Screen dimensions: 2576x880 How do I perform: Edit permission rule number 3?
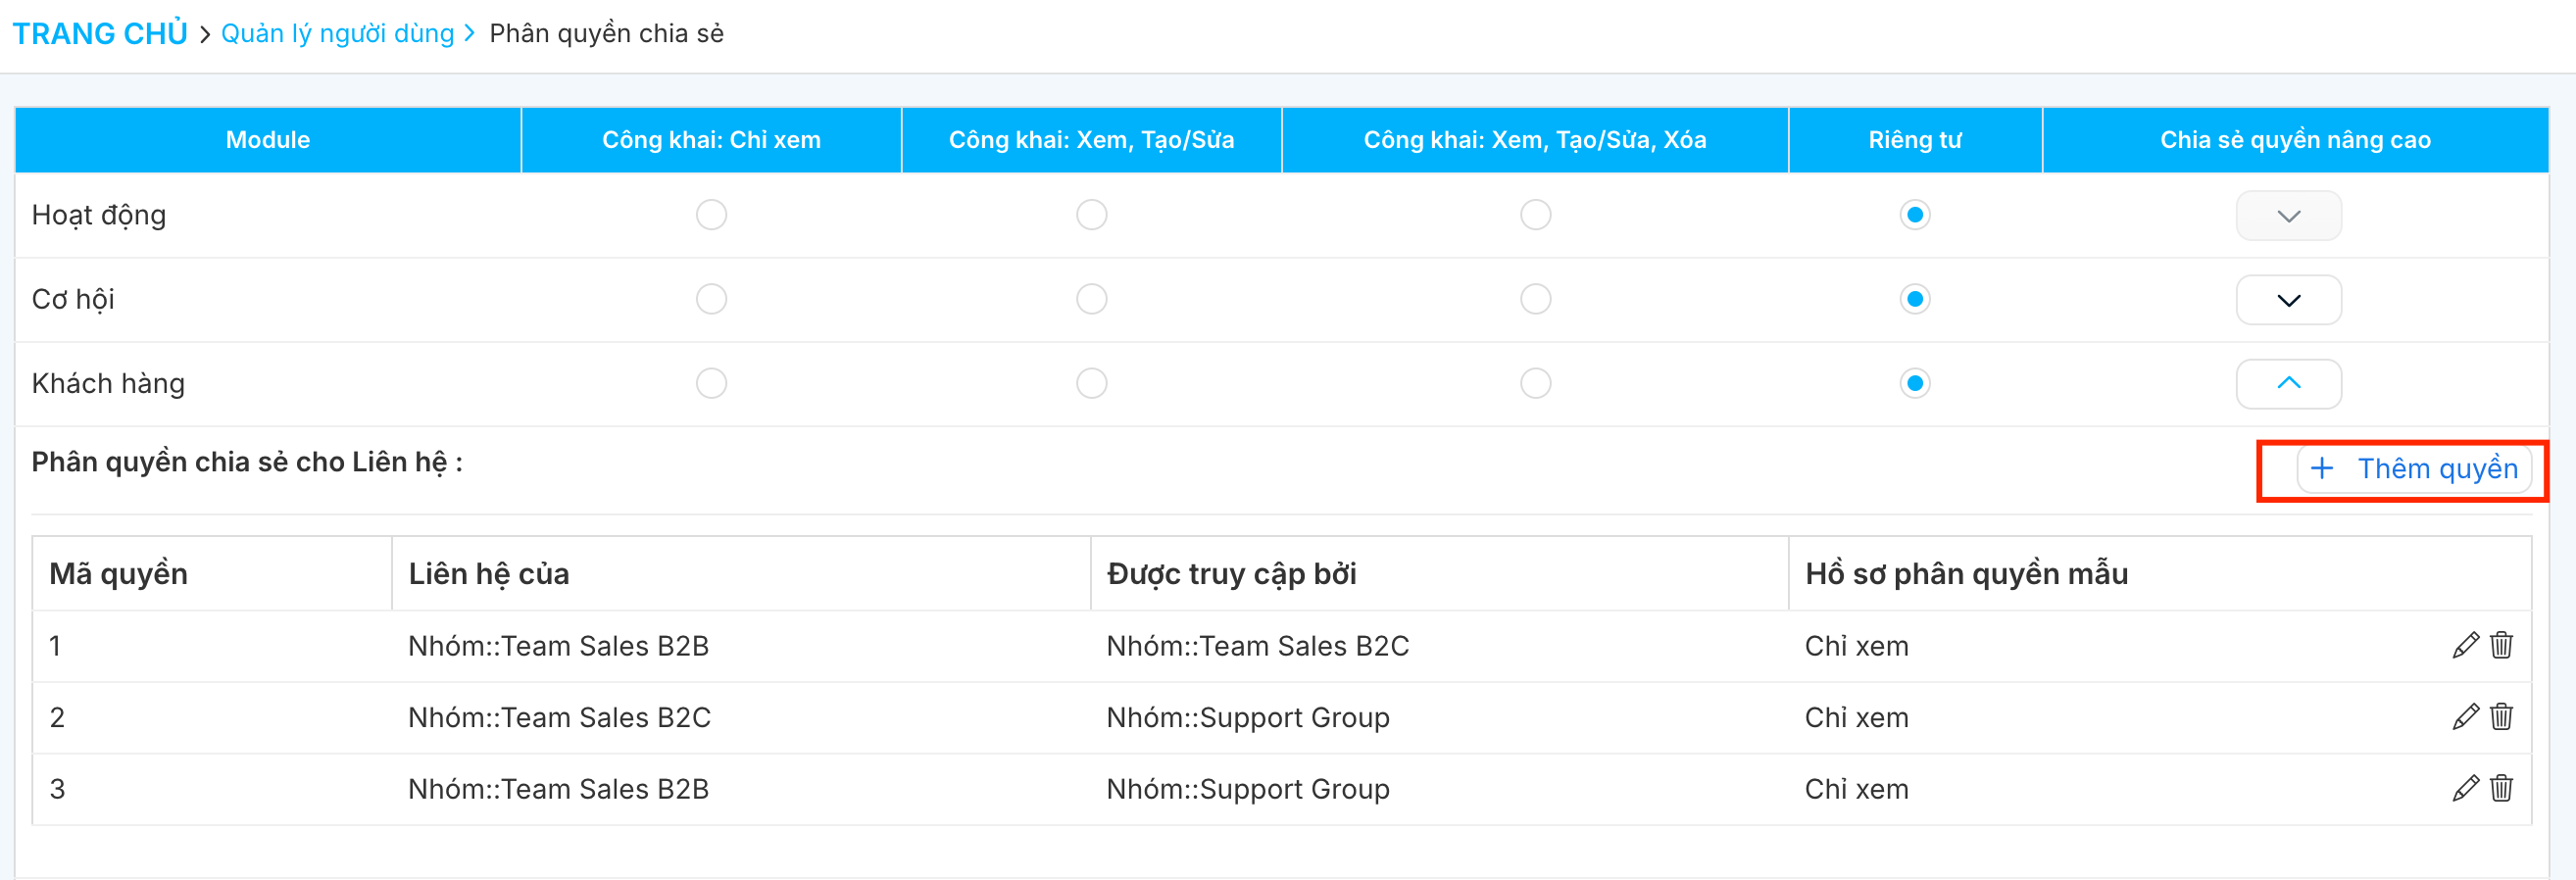(x=2465, y=789)
